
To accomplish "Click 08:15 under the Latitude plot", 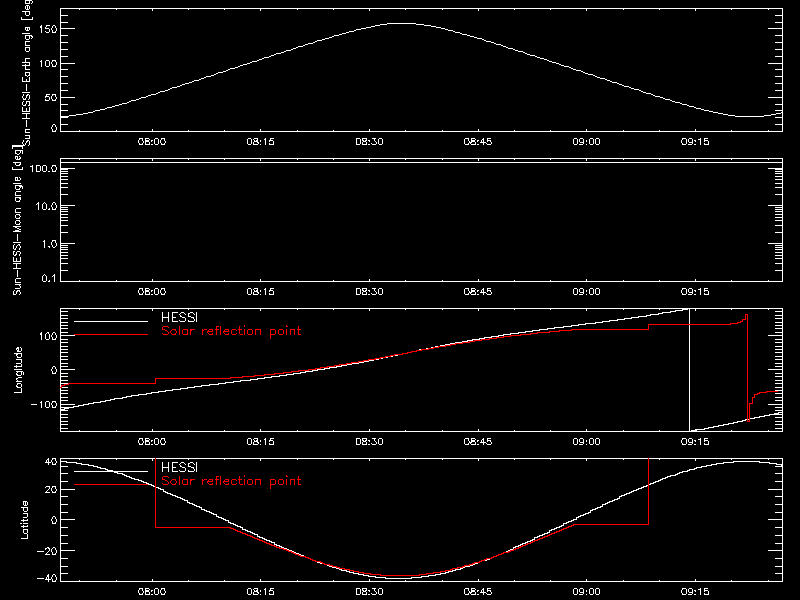I will tap(261, 592).
